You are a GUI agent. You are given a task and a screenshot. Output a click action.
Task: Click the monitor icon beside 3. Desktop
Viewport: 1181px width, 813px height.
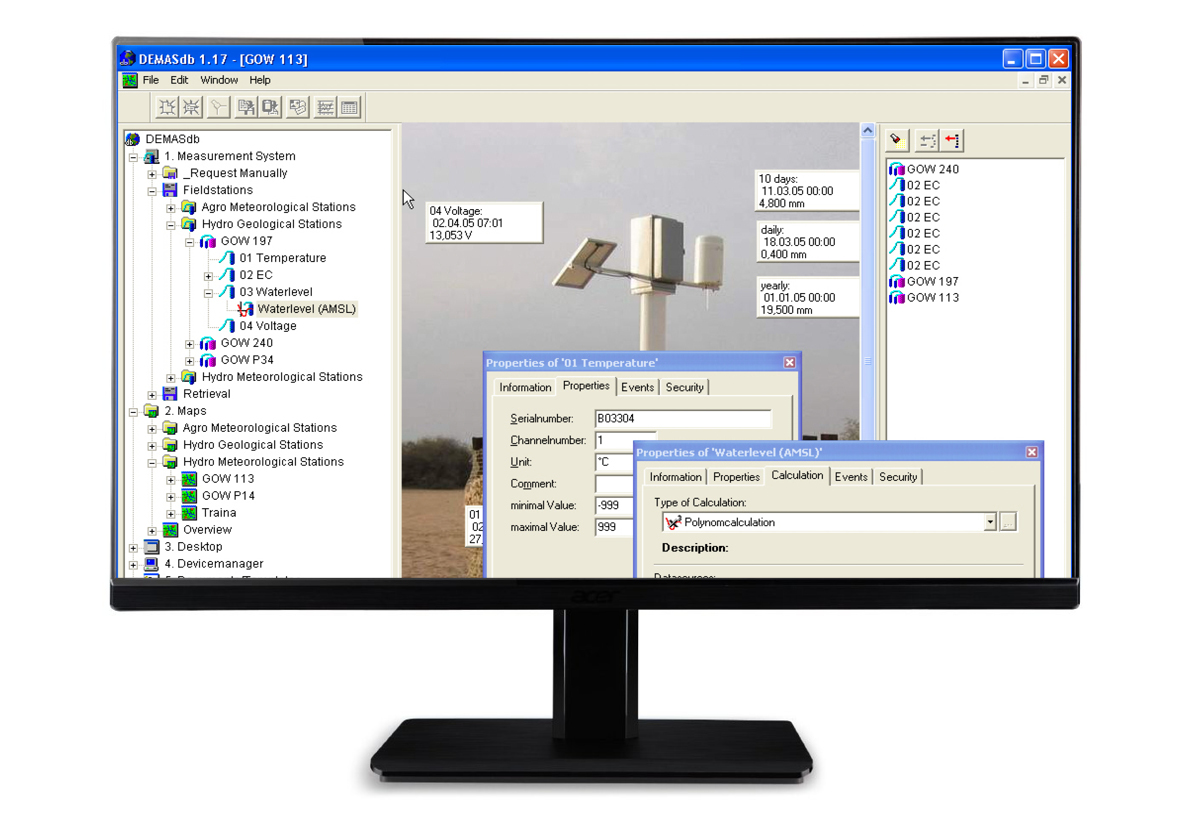[x=151, y=546]
